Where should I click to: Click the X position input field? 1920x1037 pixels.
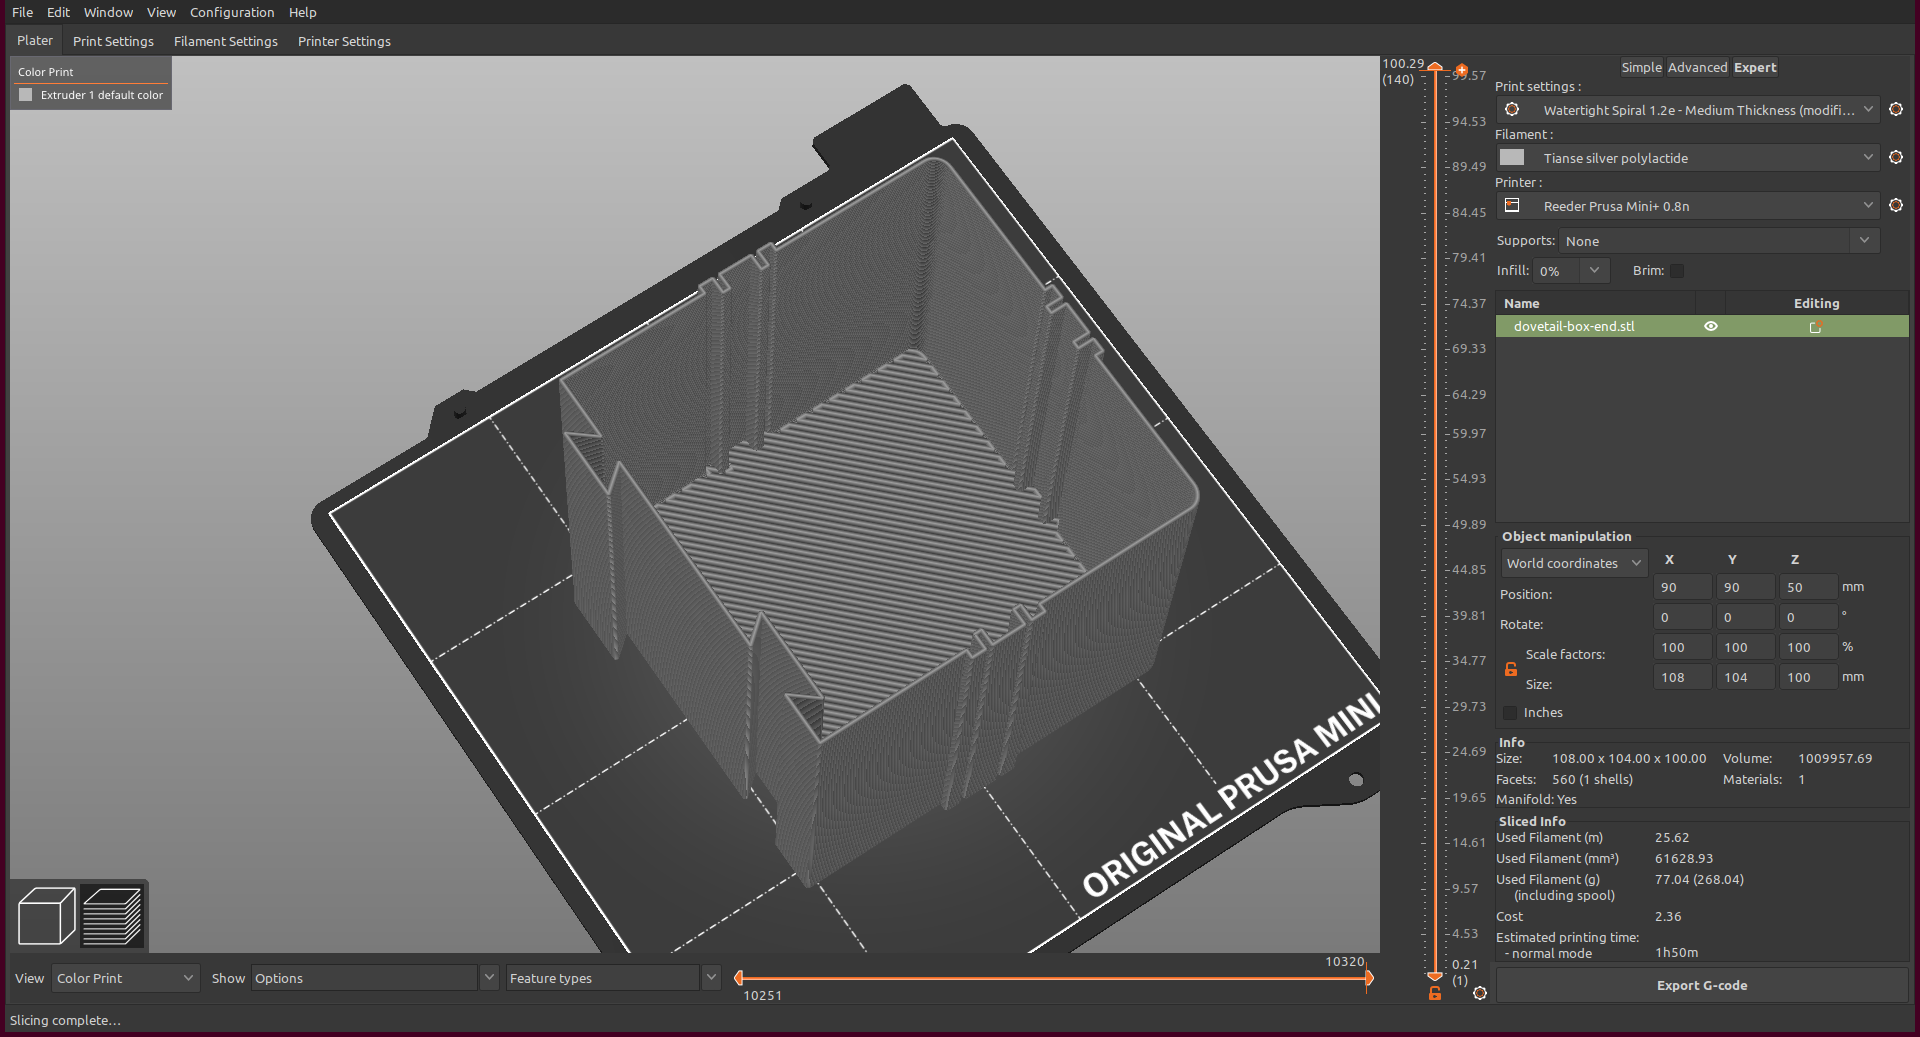(x=1682, y=587)
